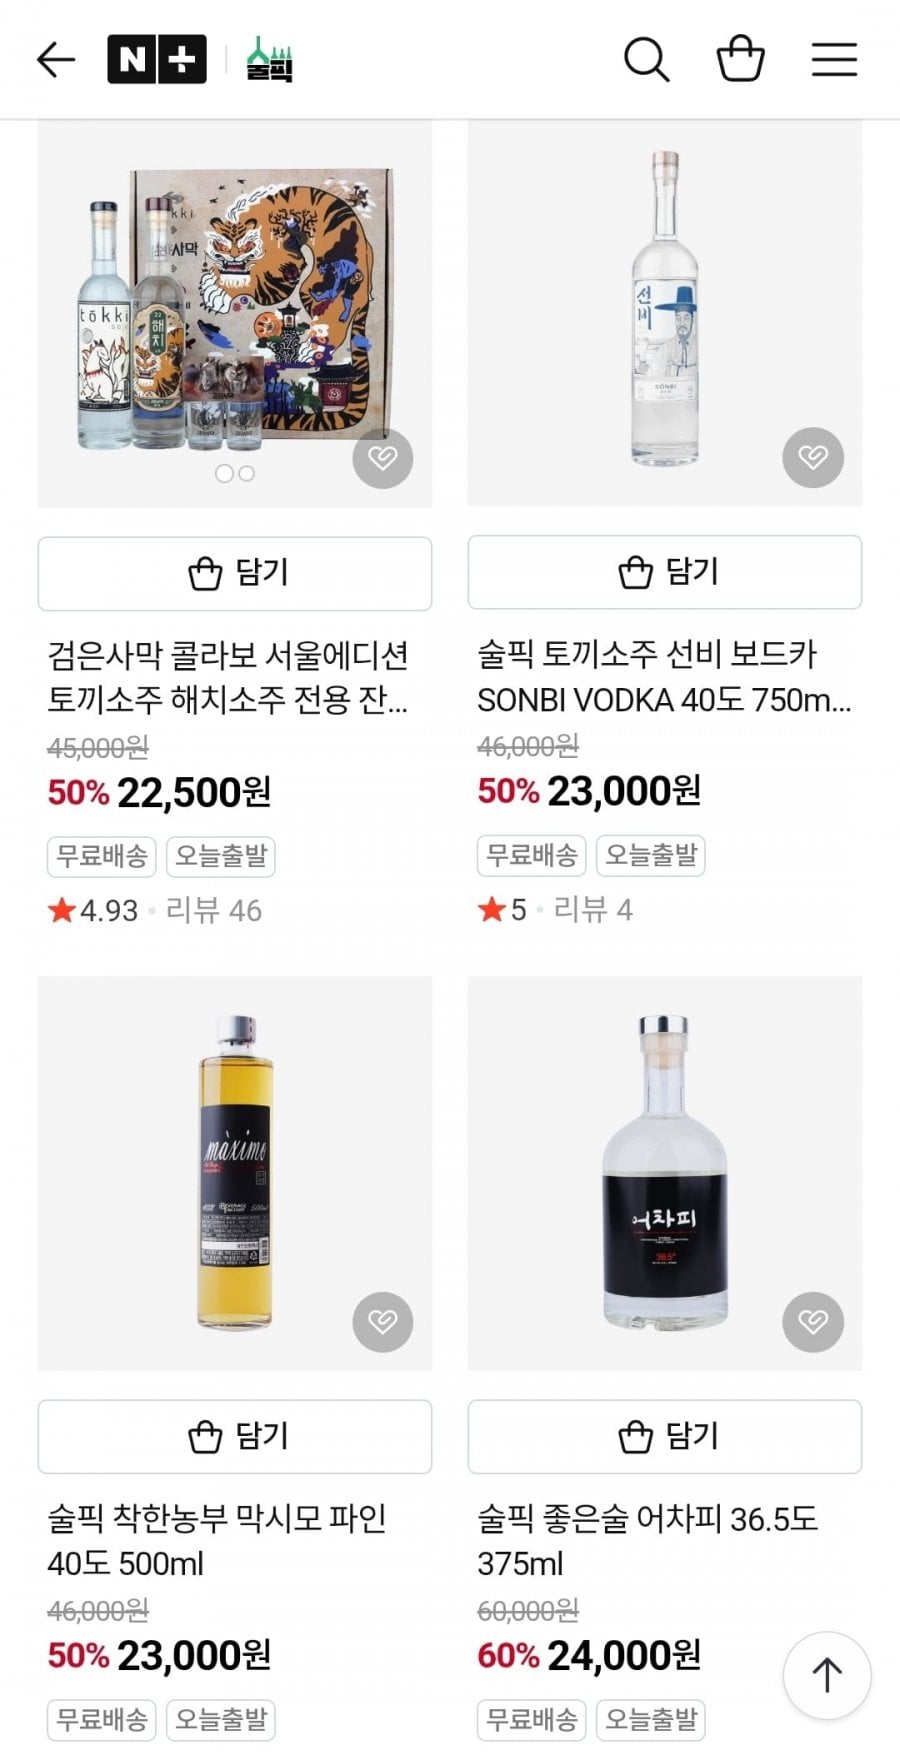Open the 술픽 좋은술 어차피 36.5도 title link

click(647, 1540)
